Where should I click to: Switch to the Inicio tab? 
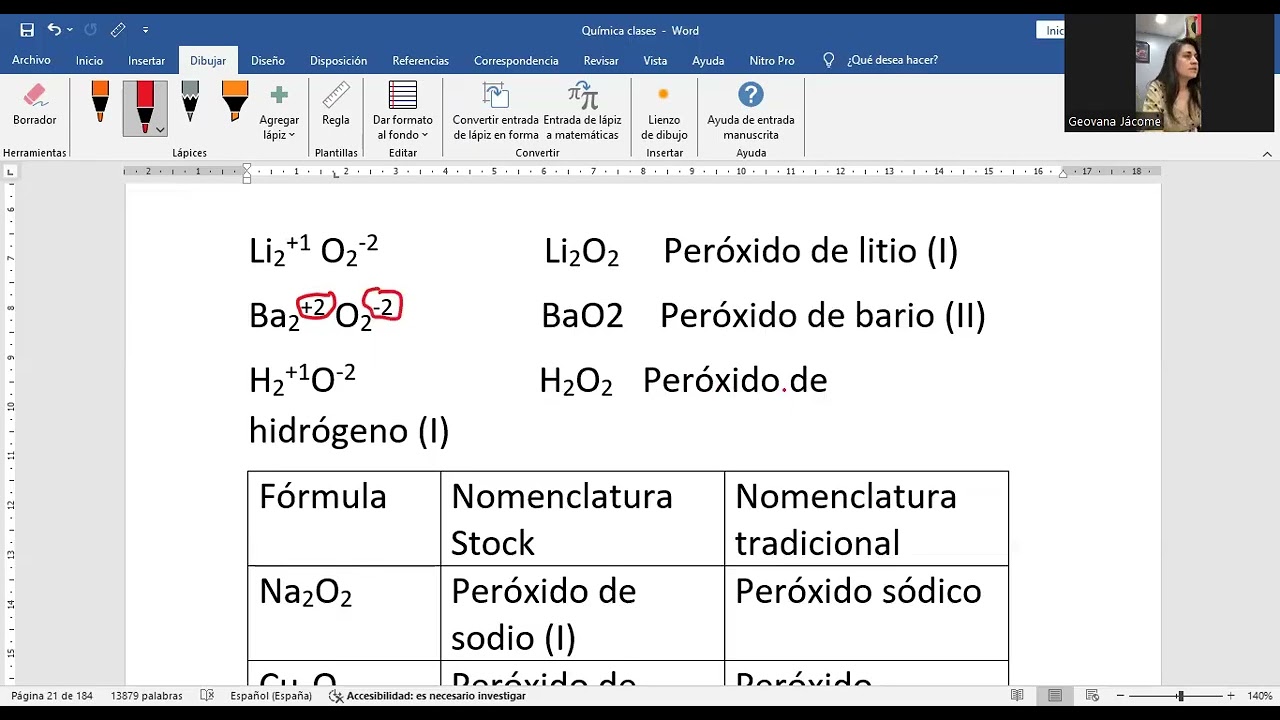pyautogui.click(x=89, y=60)
